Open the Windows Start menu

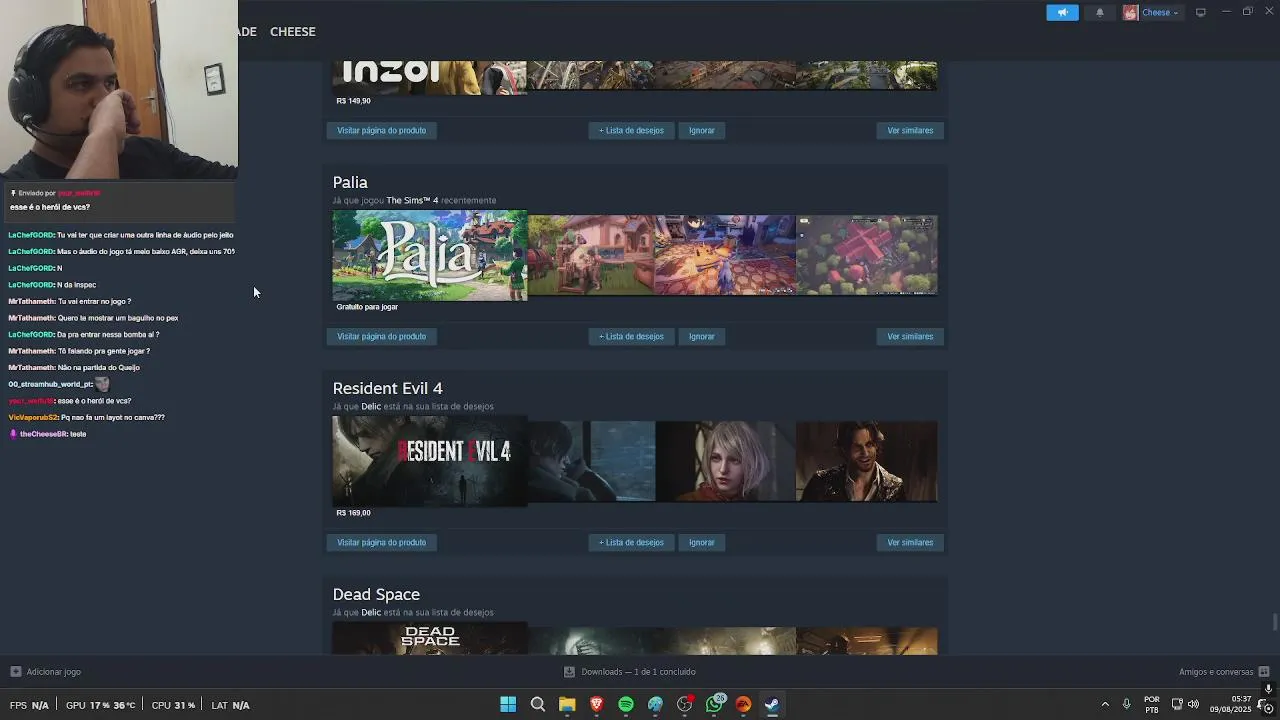(508, 704)
